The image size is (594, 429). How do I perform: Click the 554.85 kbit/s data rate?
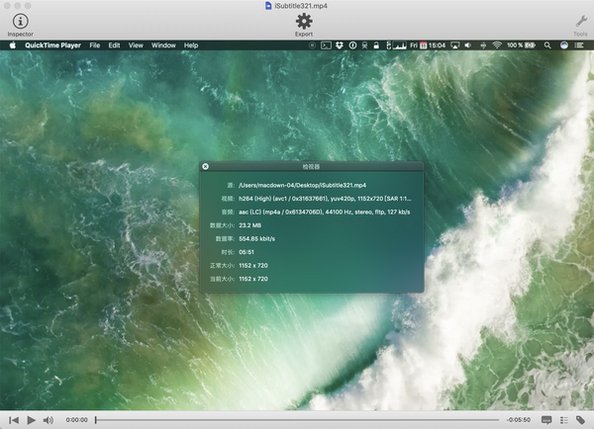[x=257, y=239]
